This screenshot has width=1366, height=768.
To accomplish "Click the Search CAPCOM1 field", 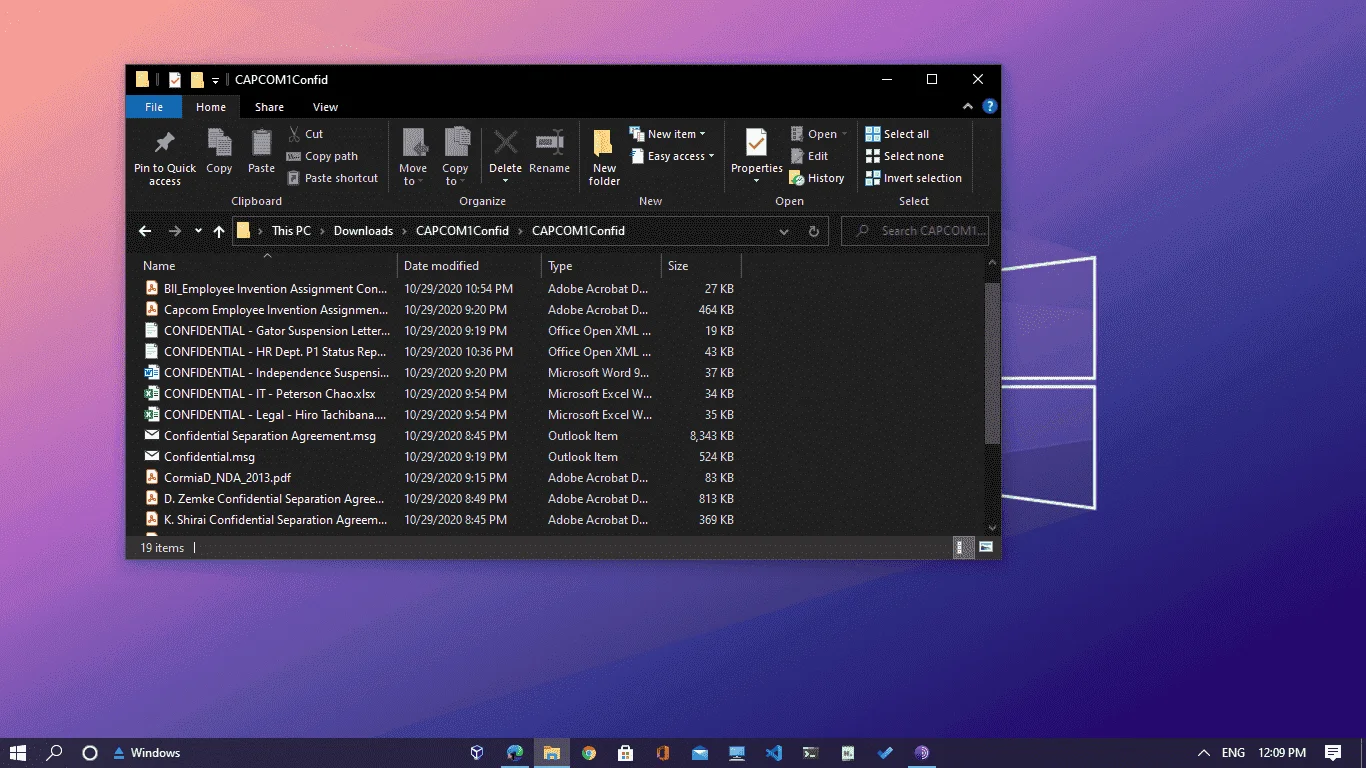I will pyautogui.click(x=915, y=231).
